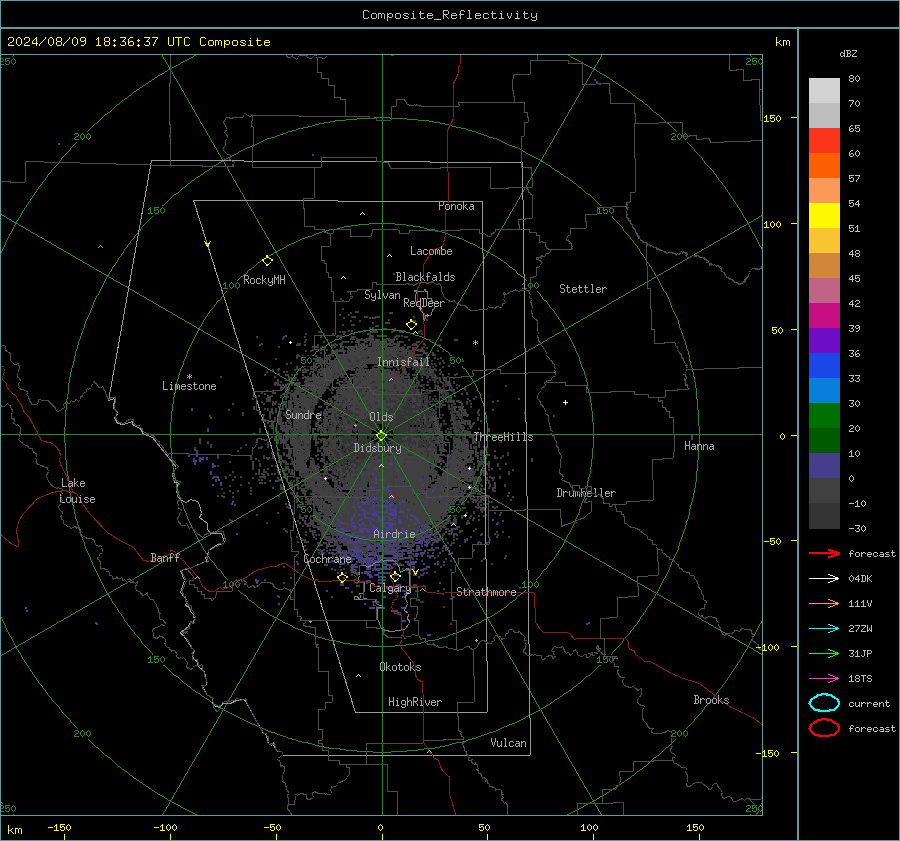This screenshot has height=841, width=900.
Task: Select the orange 111V arrow legend icon
Action: [x=824, y=603]
